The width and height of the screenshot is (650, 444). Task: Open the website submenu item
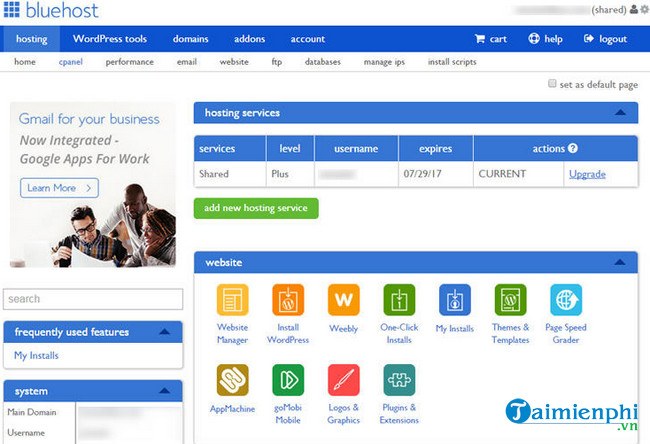coord(234,62)
